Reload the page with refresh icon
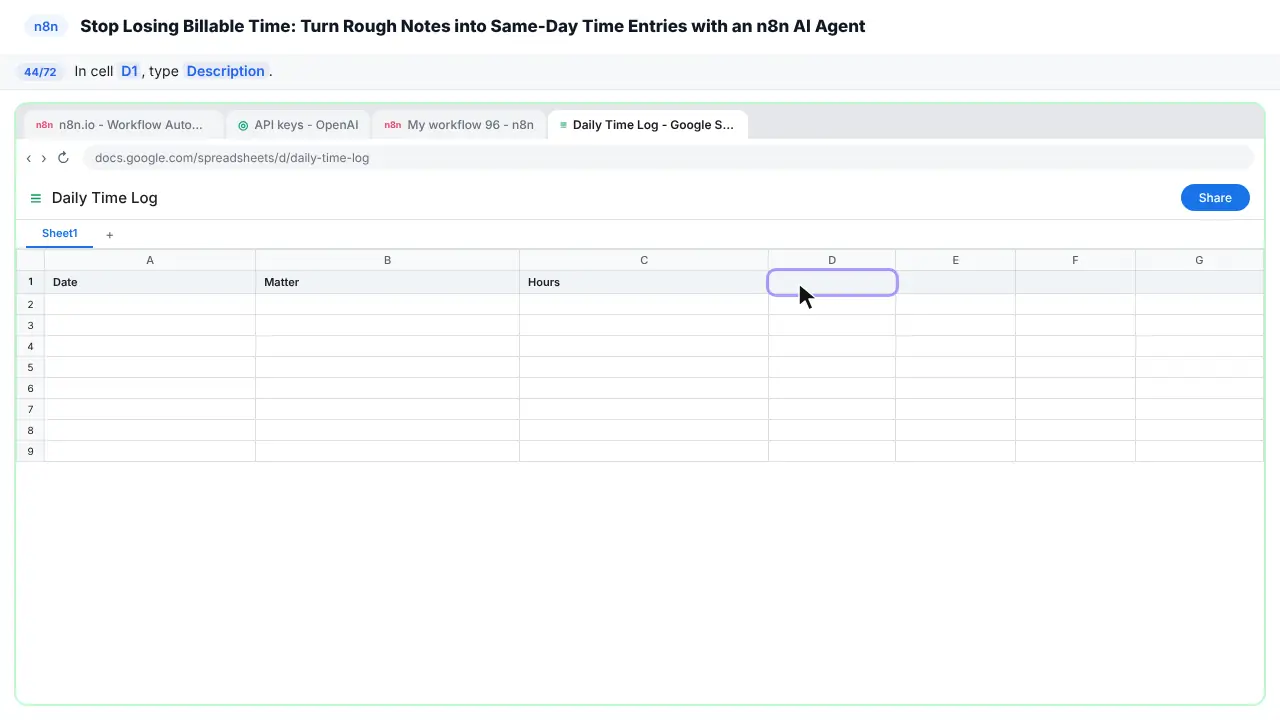Image resolution: width=1280 pixels, height=720 pixels. [x=63, y=158]
